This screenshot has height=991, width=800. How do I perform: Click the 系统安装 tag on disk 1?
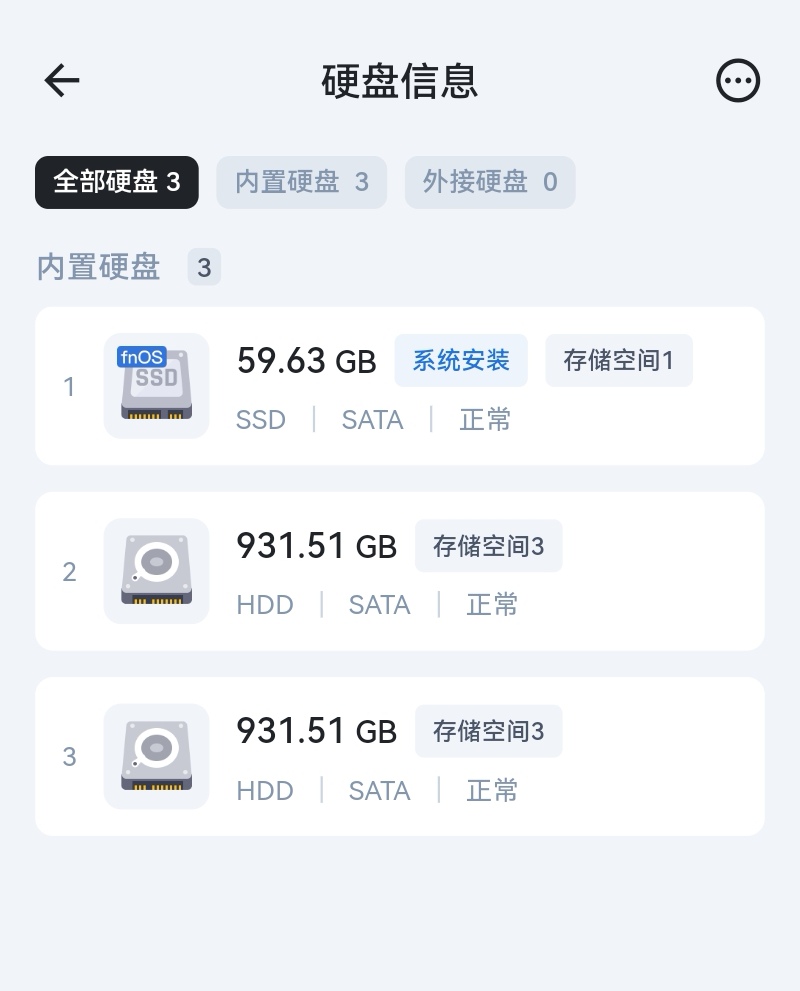click(461, 360)
